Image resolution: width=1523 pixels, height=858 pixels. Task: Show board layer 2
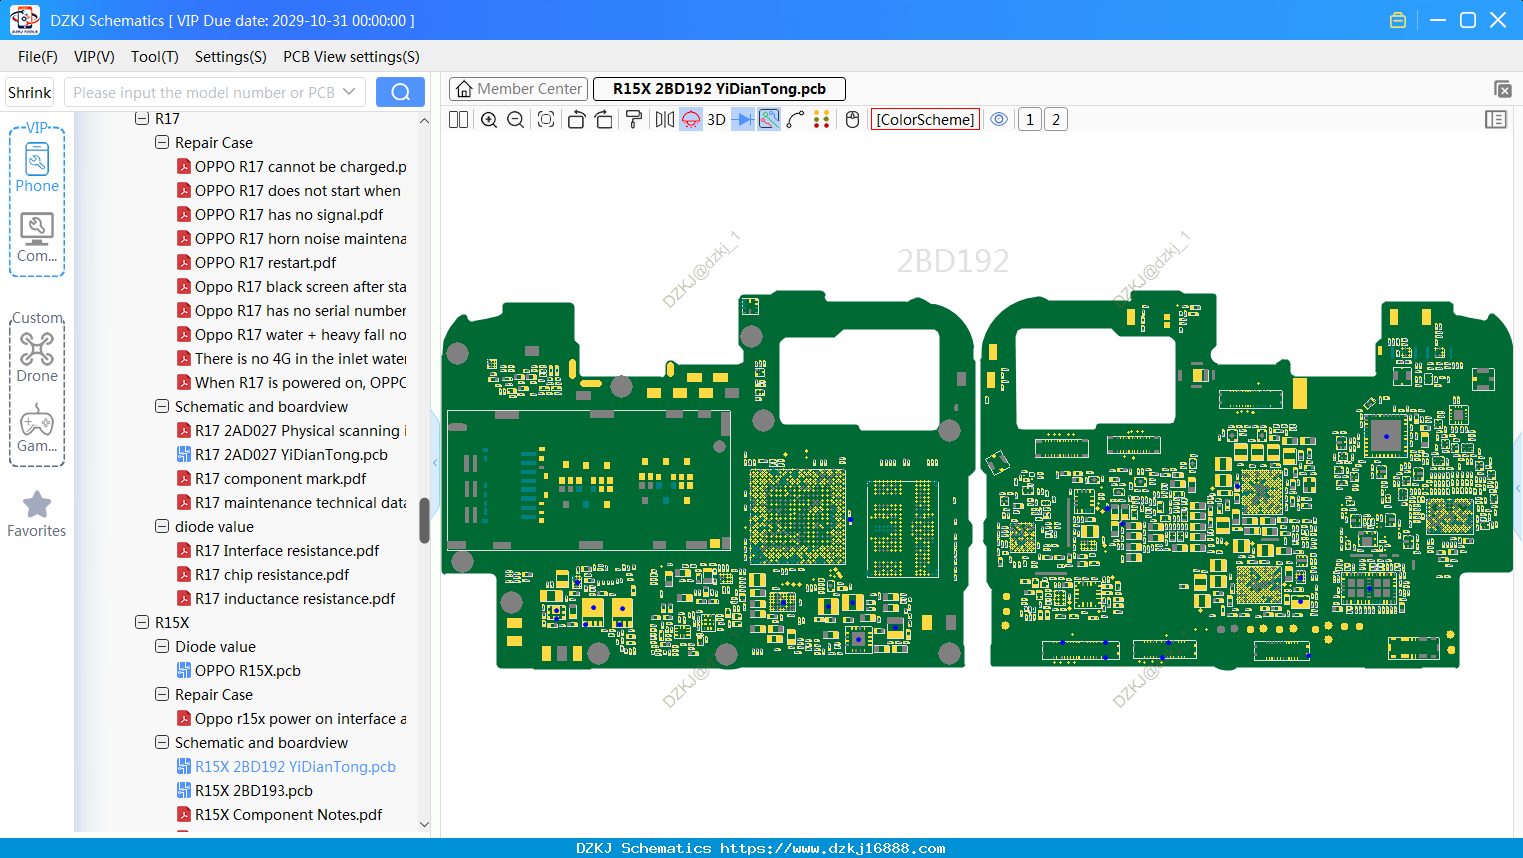(1056, 120)
